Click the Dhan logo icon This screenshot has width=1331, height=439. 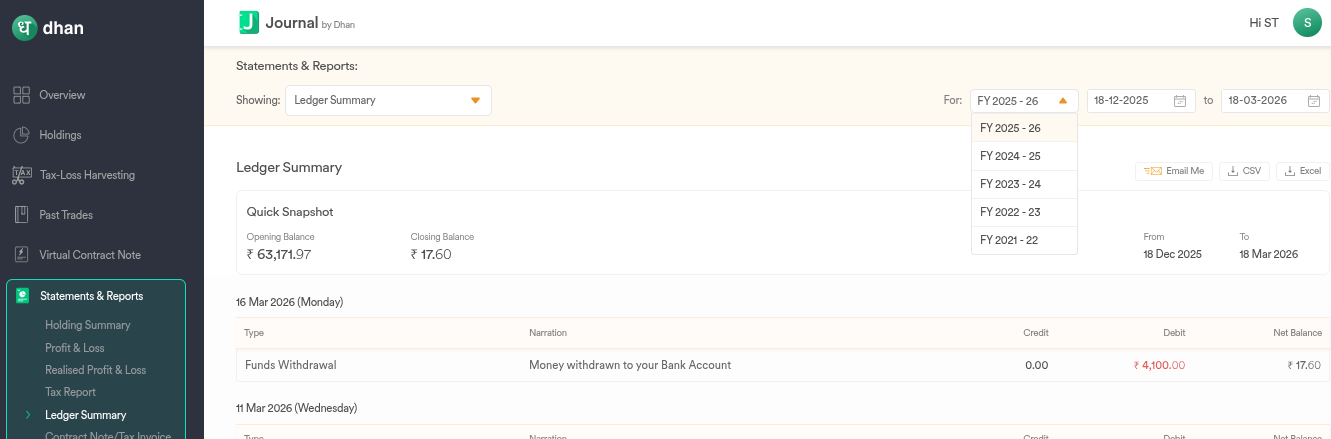coord(24,28)
